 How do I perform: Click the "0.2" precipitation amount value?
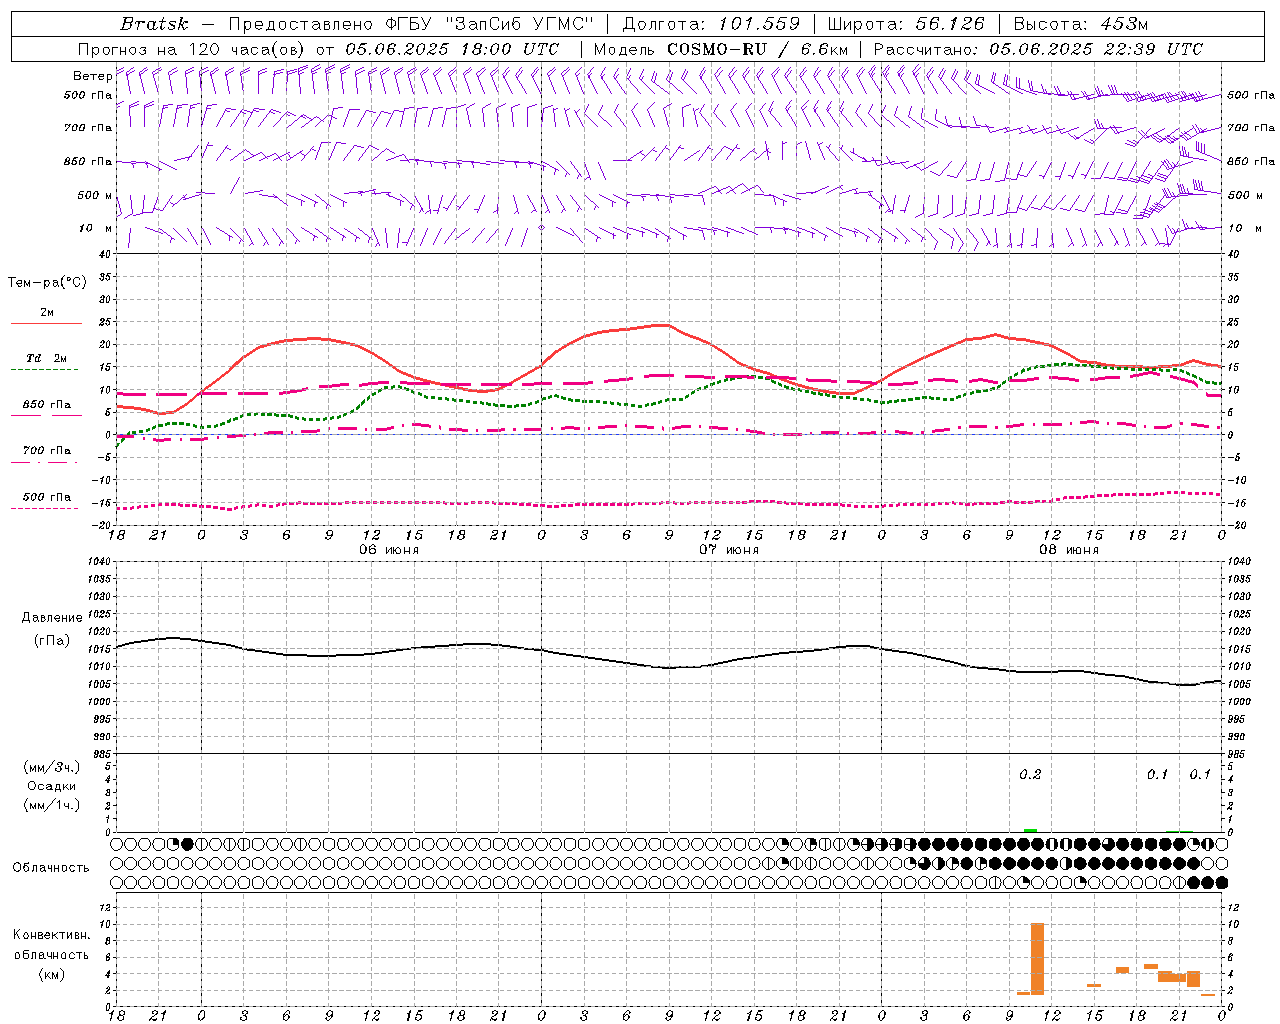point(1030,775)
